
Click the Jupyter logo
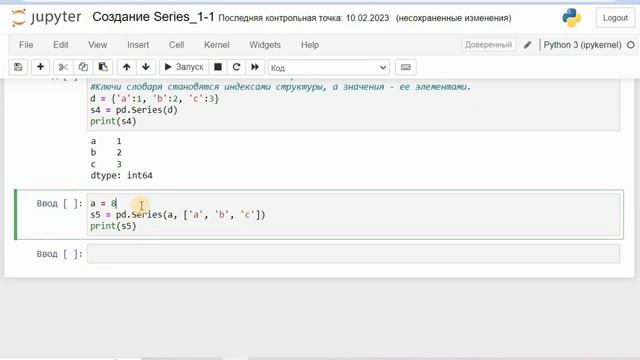(x=46, y=18)
